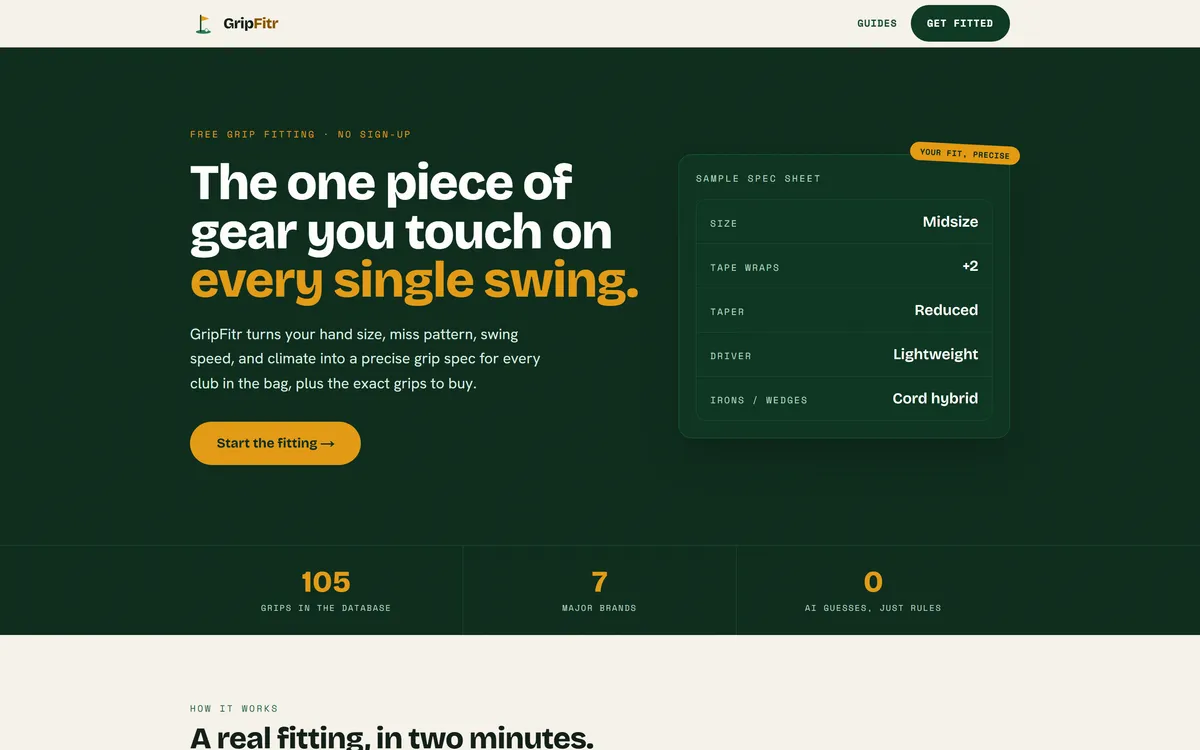Click the 'every single swing.' headline
The height and width of the screenshot is (750, 1200).
[414, 281]
